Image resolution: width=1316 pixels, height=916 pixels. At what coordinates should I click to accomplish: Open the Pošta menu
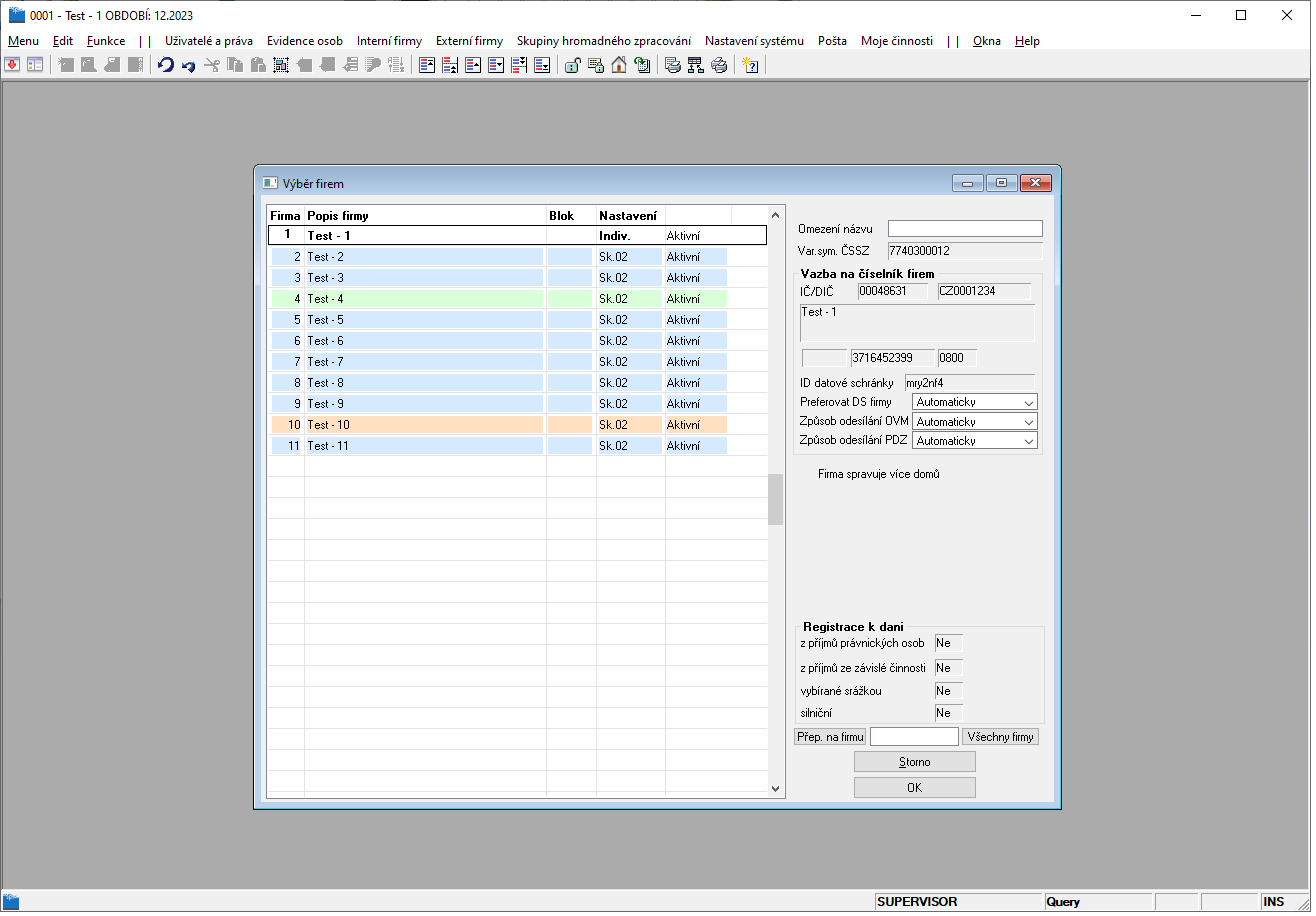pyautogui.click(x=832, y=41)
